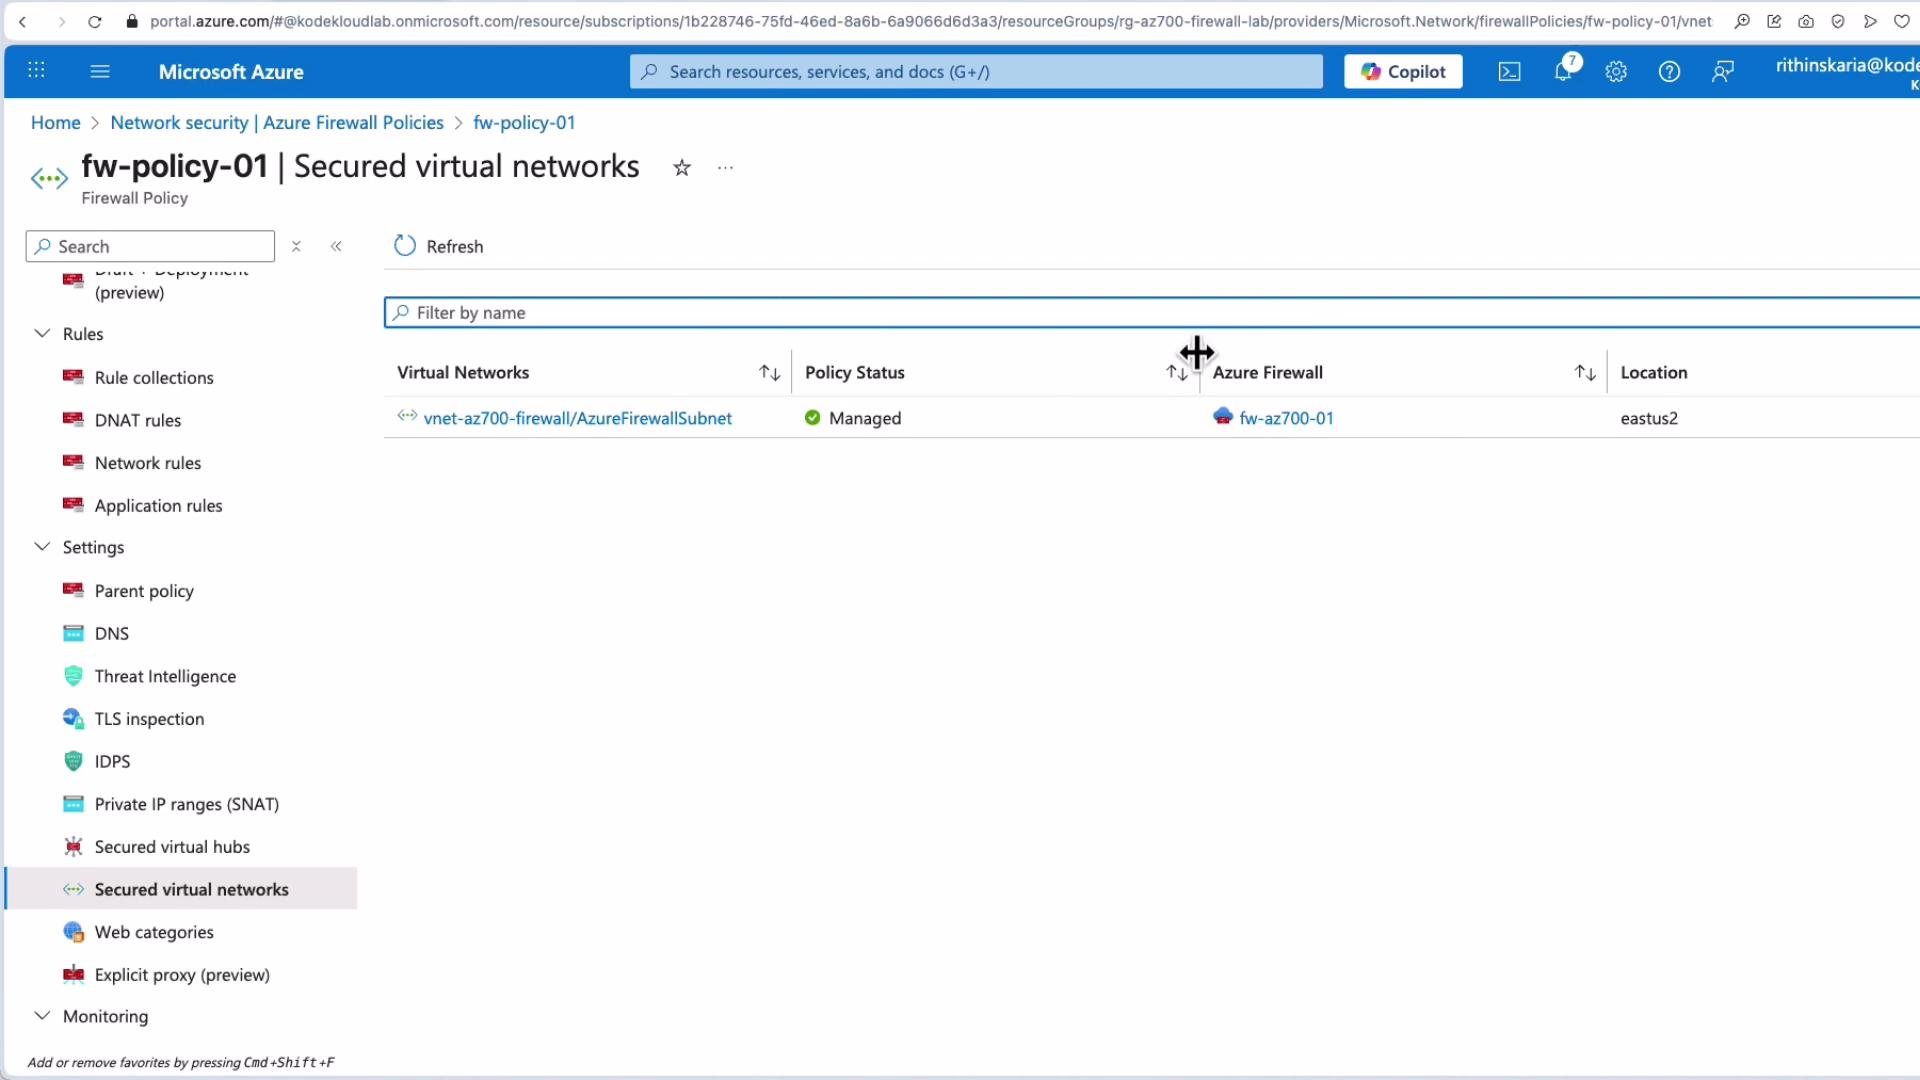Image resolution: width=1920 pixels, height=1080 pixels.
Task: Sort by Azure Firewall column arrows
Action: tap(1585, 373)
